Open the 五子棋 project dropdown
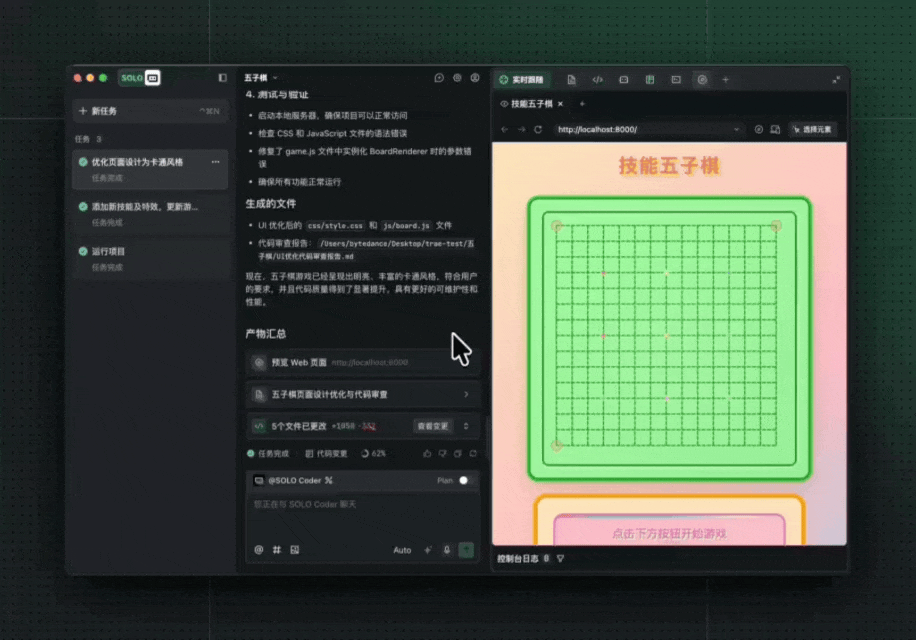 tap(262, 78)
